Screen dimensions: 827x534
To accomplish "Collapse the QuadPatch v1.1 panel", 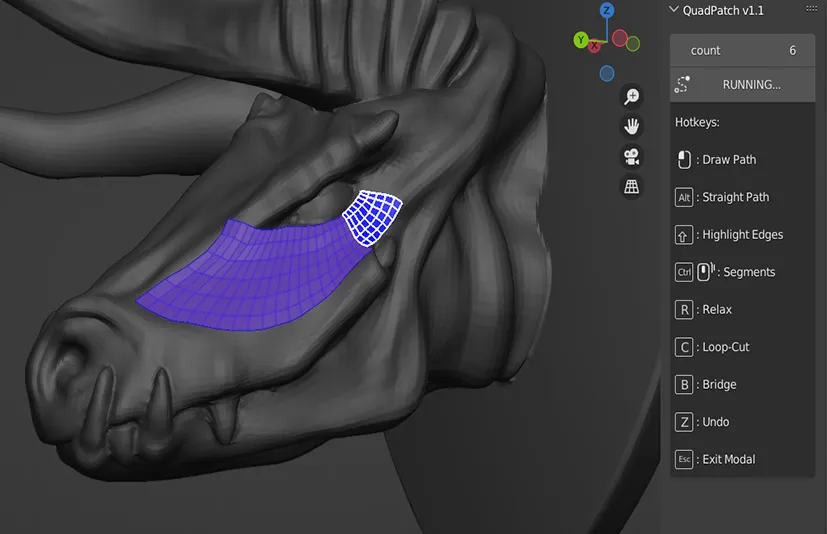I will tap(674, 9).
